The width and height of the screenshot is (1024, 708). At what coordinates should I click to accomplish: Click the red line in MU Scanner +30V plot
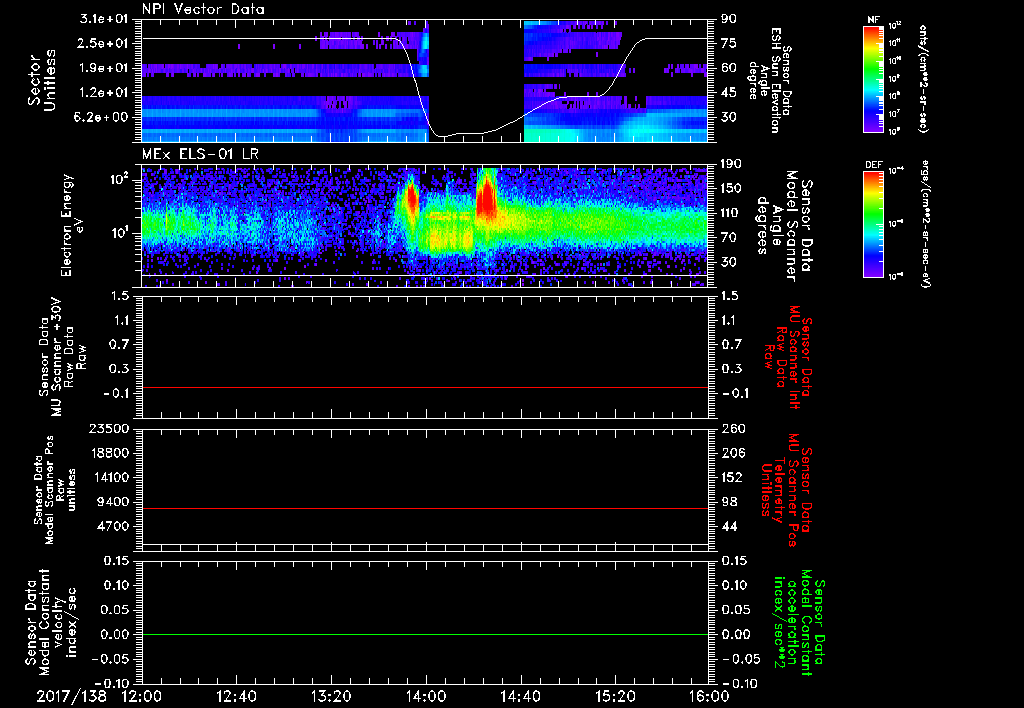pos(425,387)
